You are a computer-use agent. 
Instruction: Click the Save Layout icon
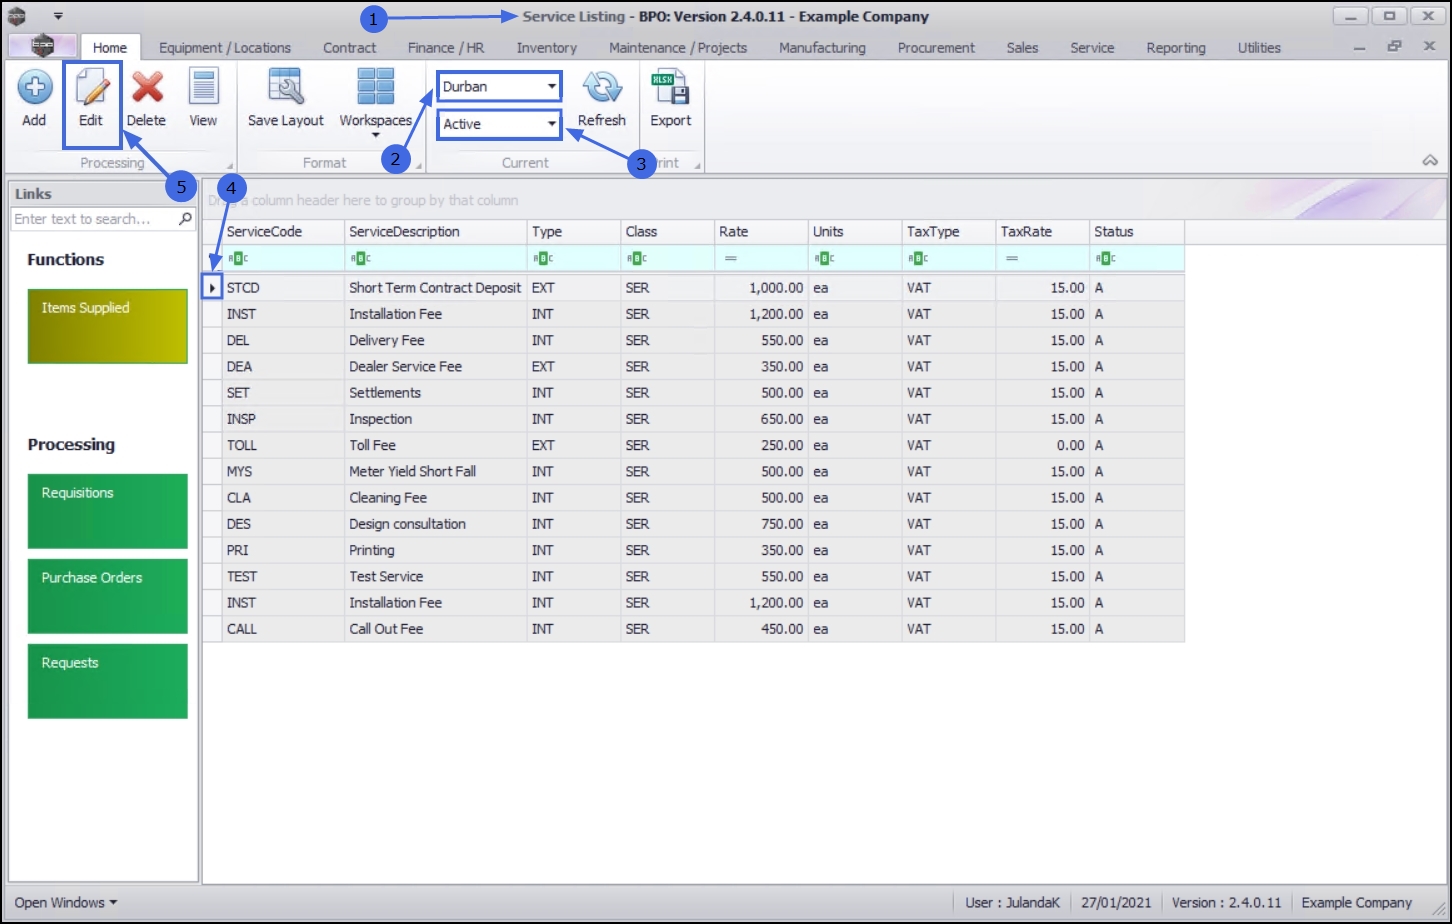point(286,88)
